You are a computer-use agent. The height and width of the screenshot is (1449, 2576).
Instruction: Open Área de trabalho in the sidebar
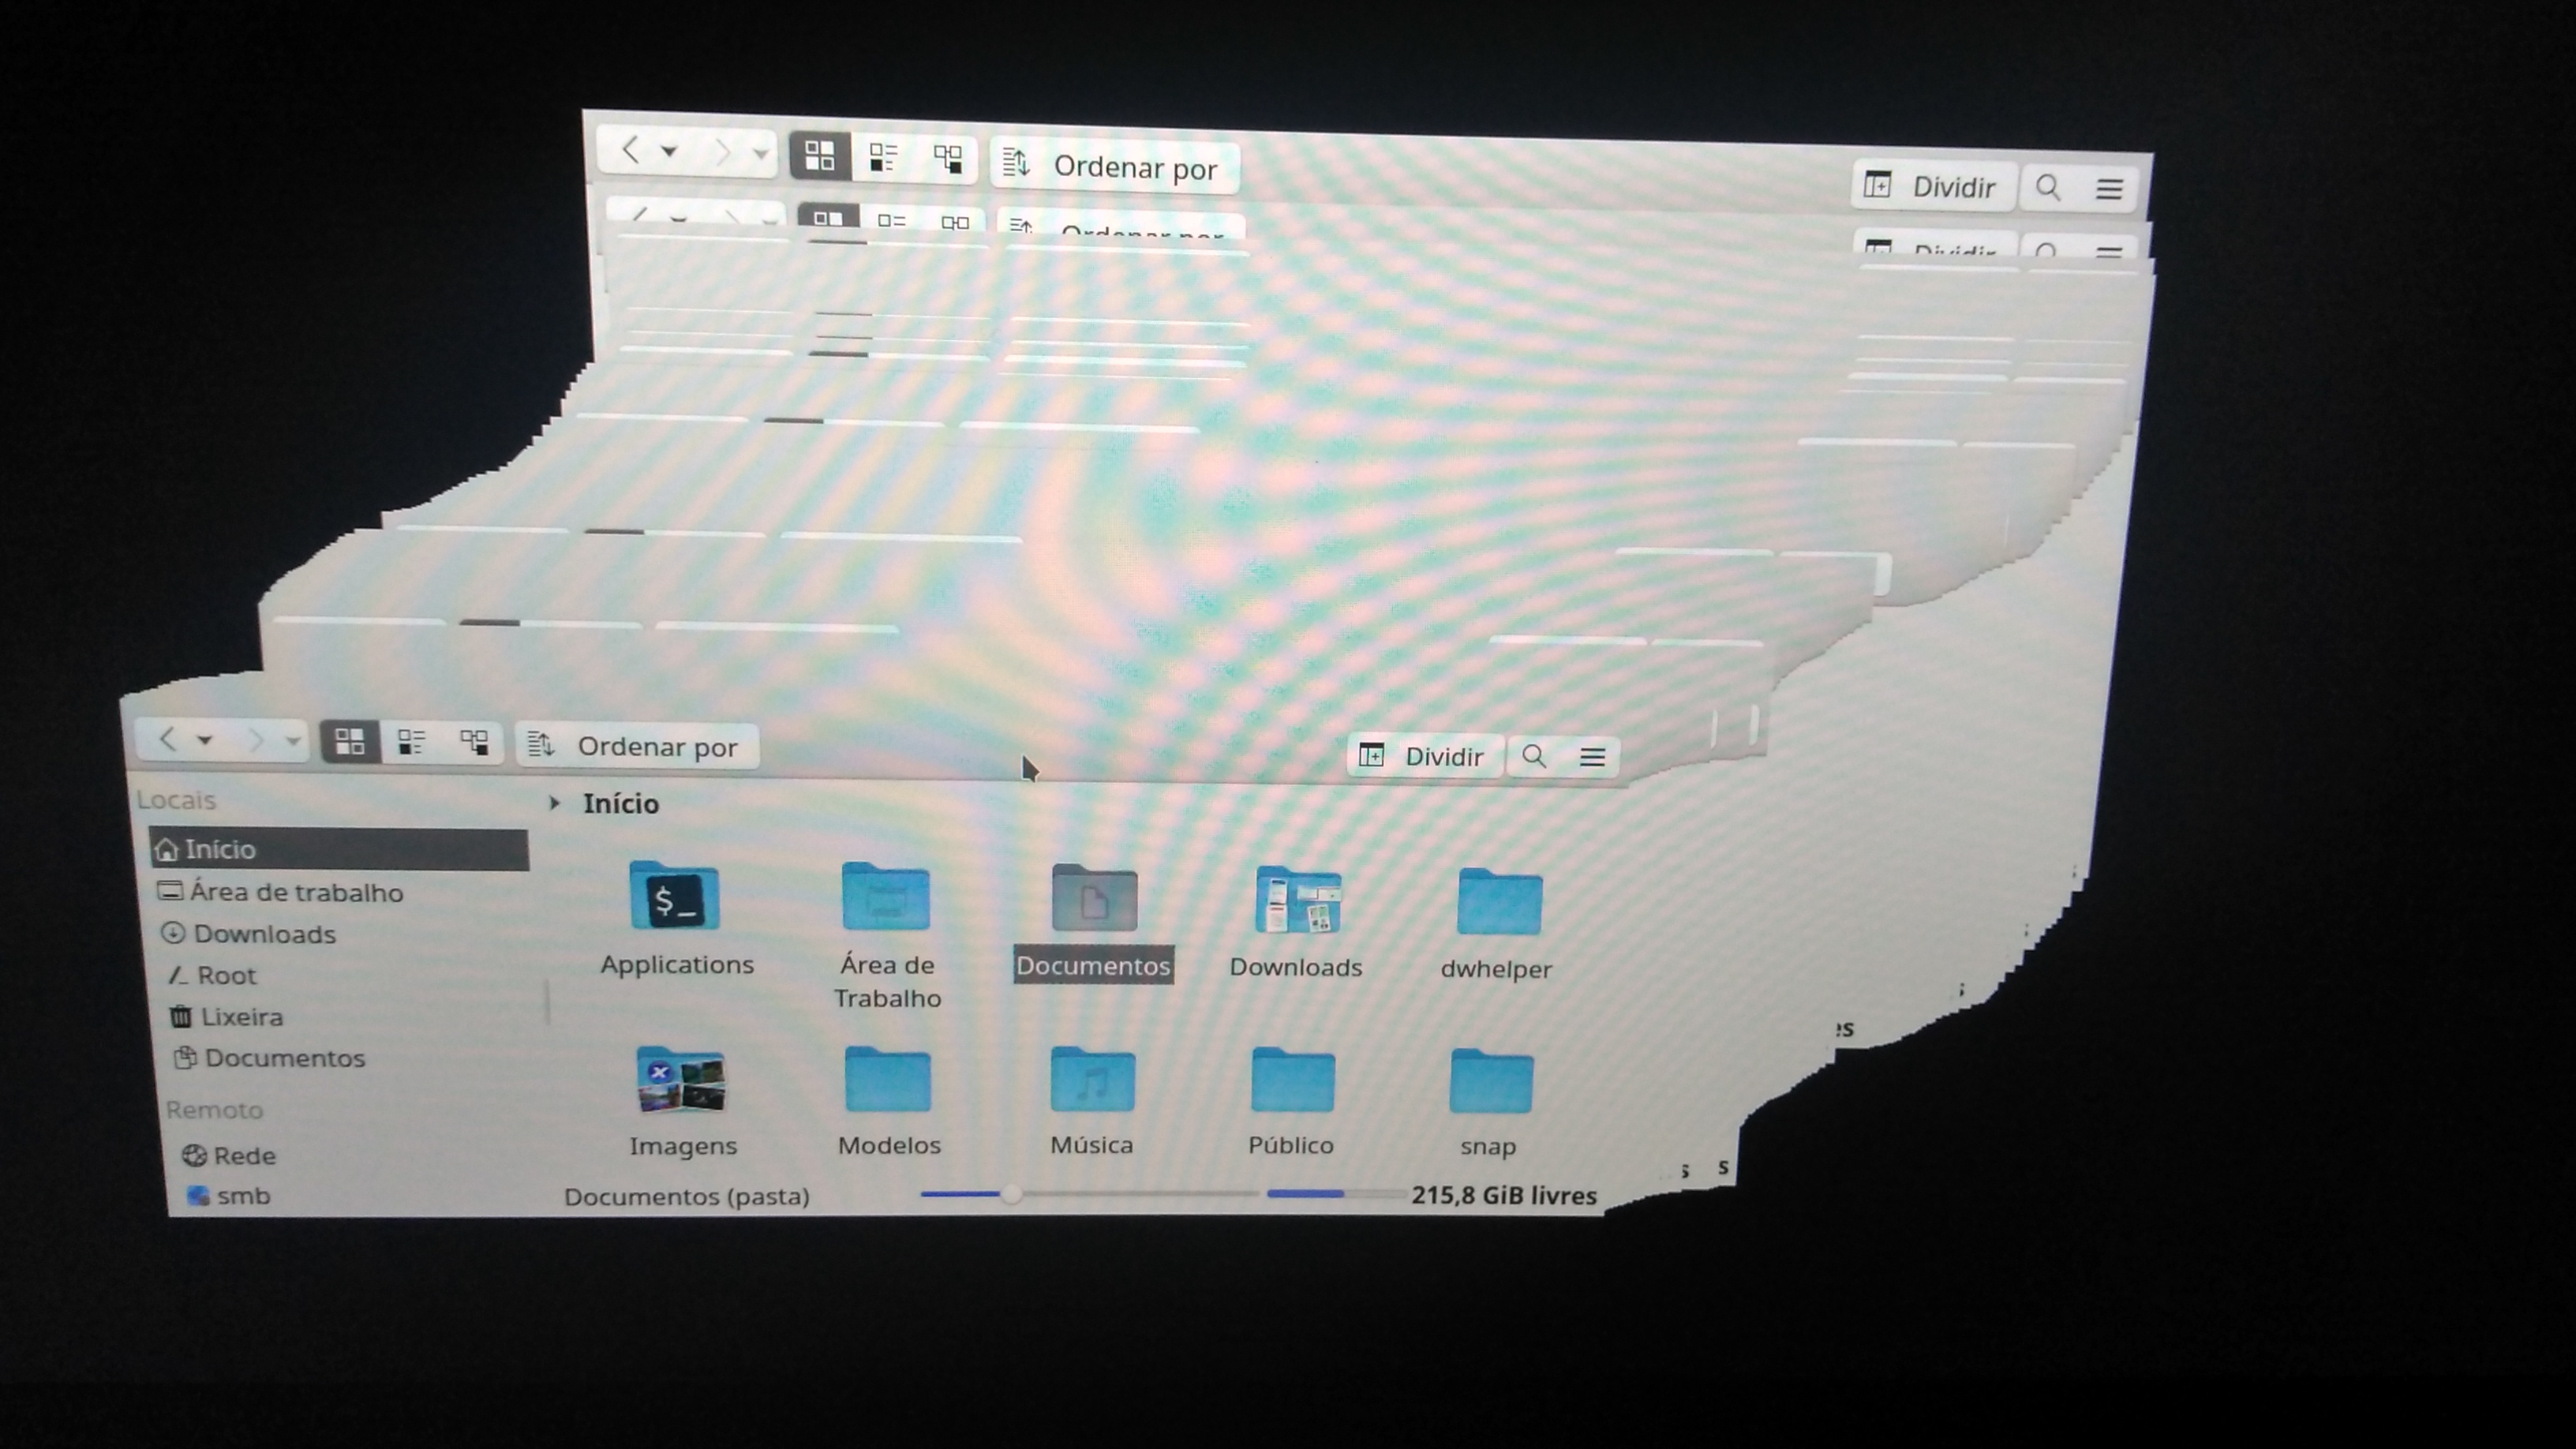click(281, 892)
